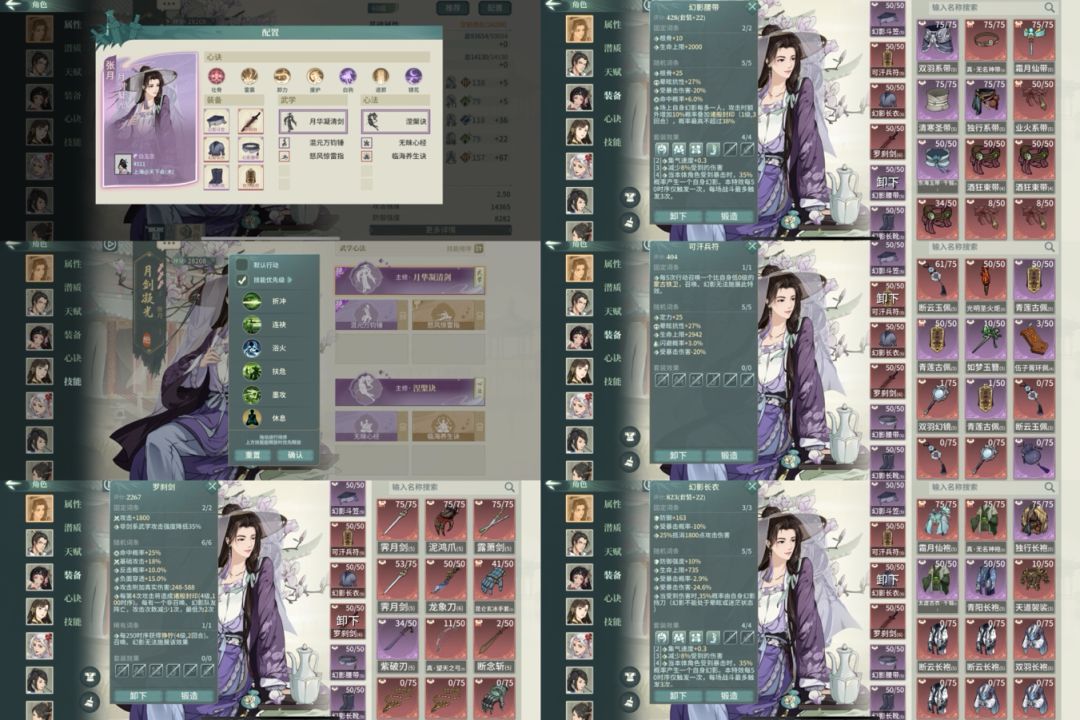The width and height of the screenshot is (1080, 720).
Task: Select the 扶急 skill icon
Action: [x=252, y=371]
